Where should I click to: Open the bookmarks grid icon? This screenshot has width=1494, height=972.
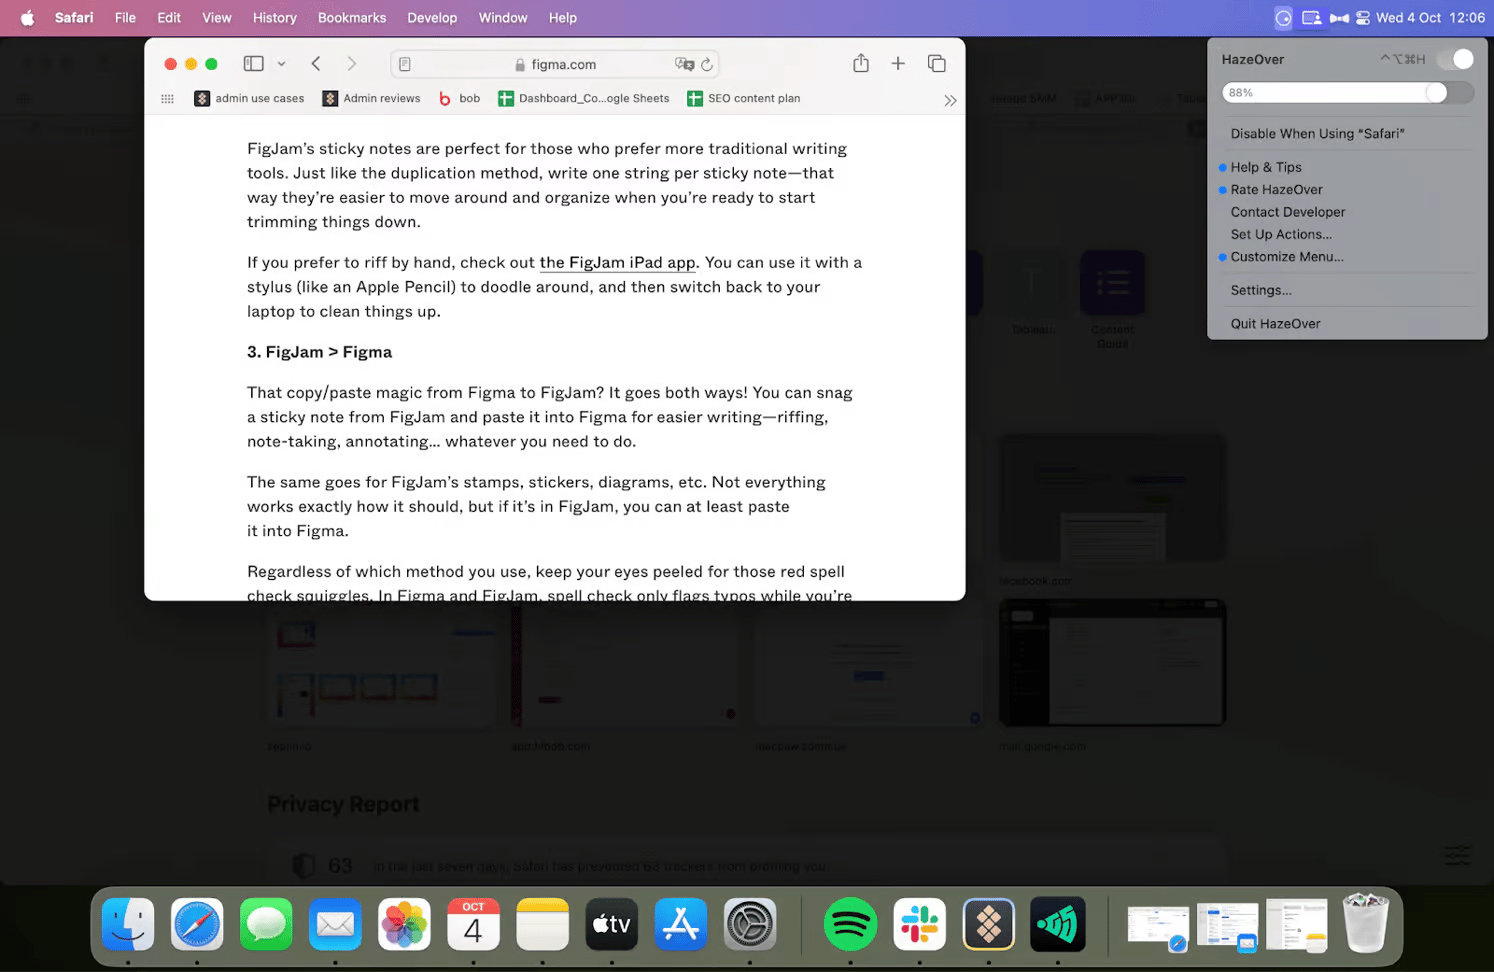(x=167, y=98)
